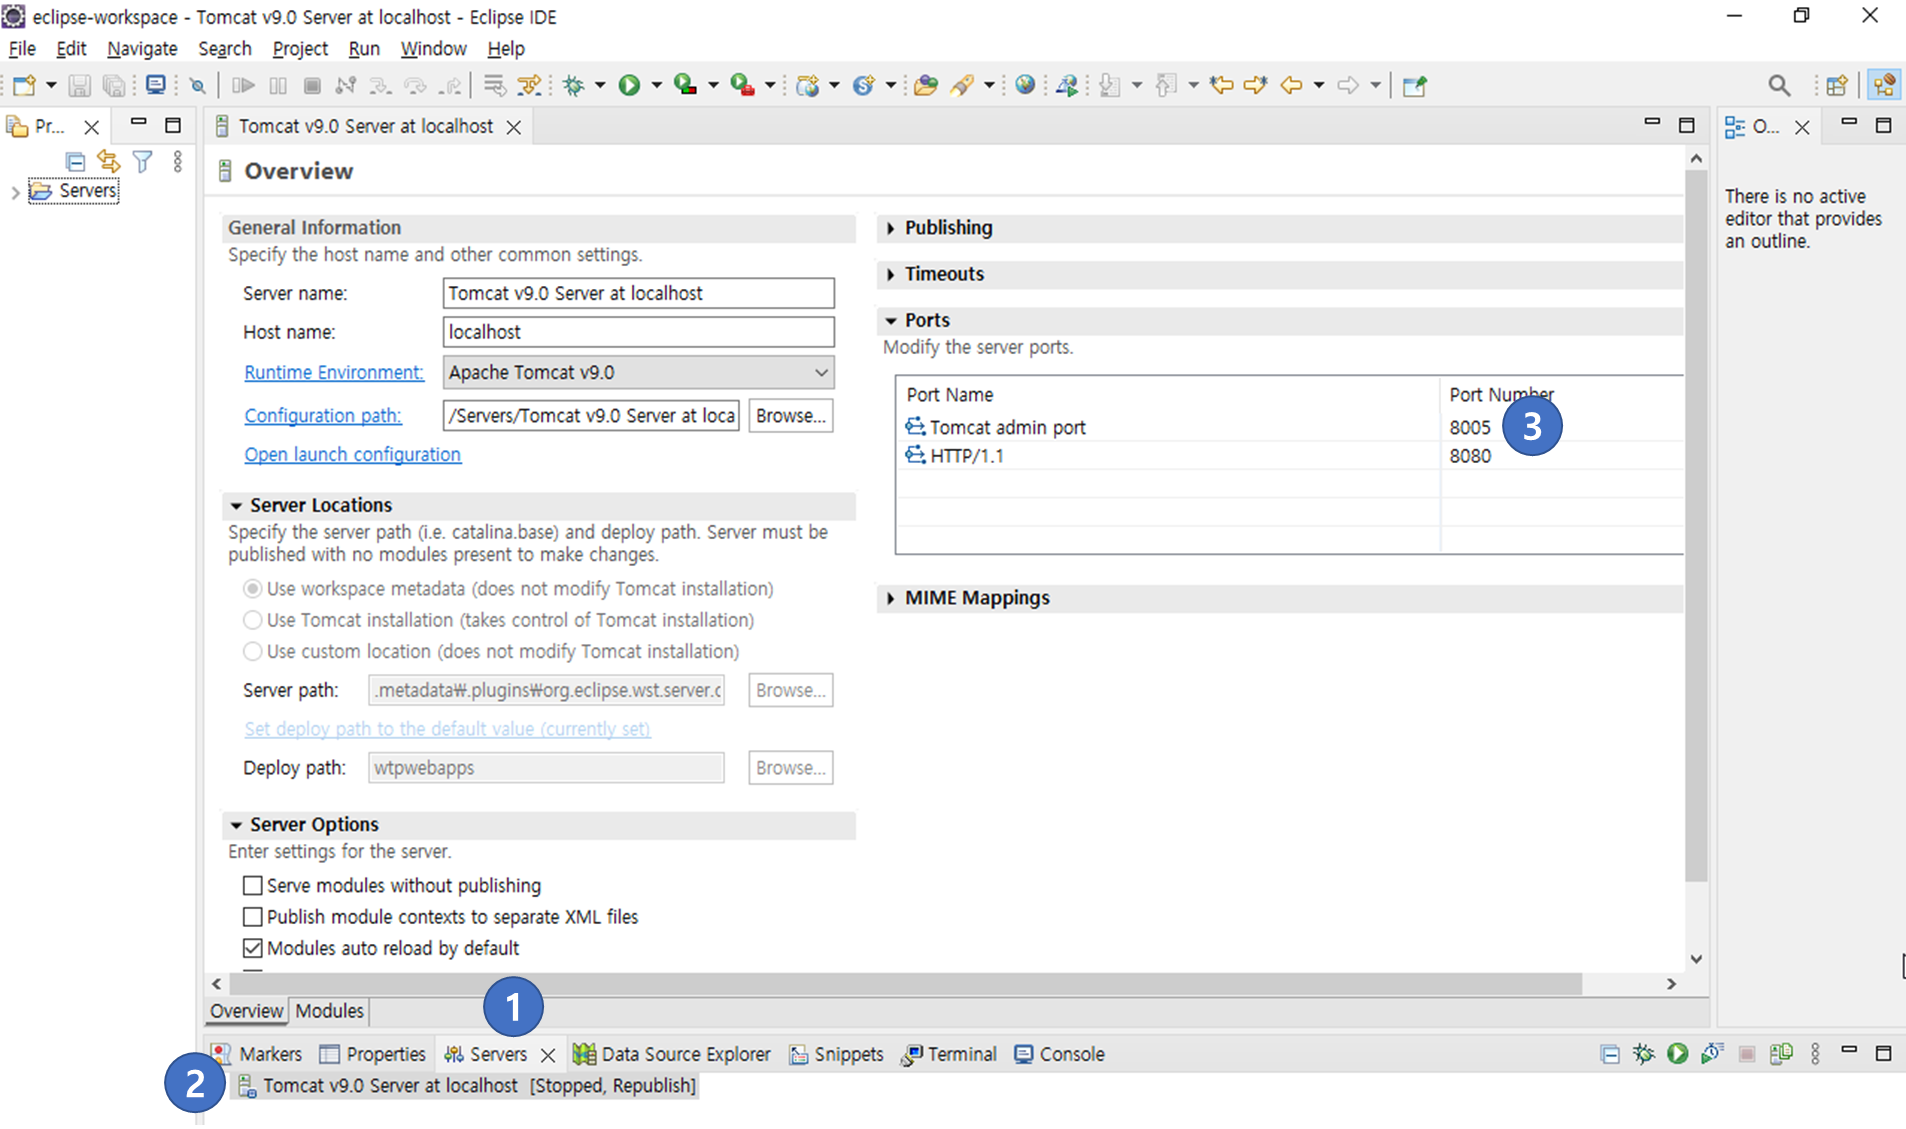Click Publish to the server icon

pyautogui.click(x=1780, y=1053)
